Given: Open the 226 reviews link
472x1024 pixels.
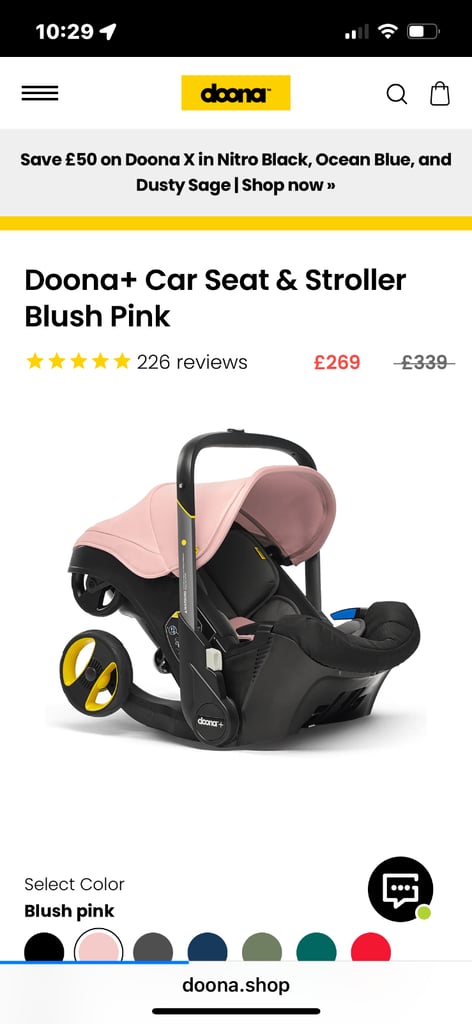Looking at the screenshot, I should [192, 362].
